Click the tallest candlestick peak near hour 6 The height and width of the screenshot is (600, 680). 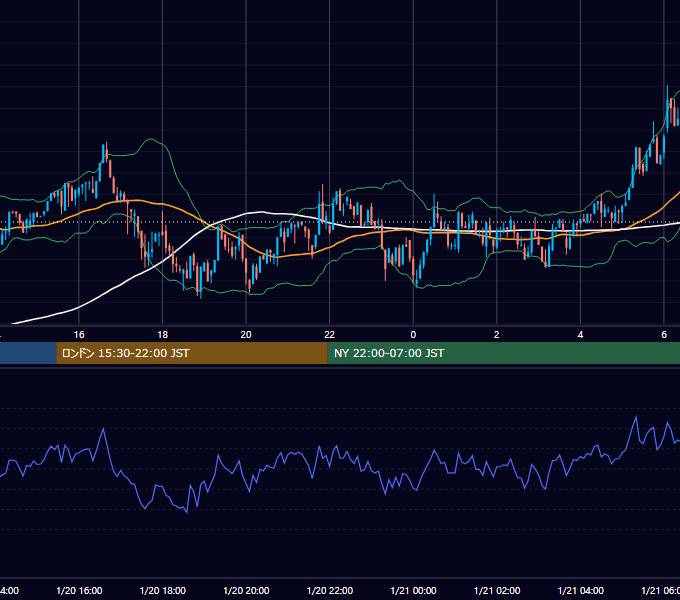[667, 87]
